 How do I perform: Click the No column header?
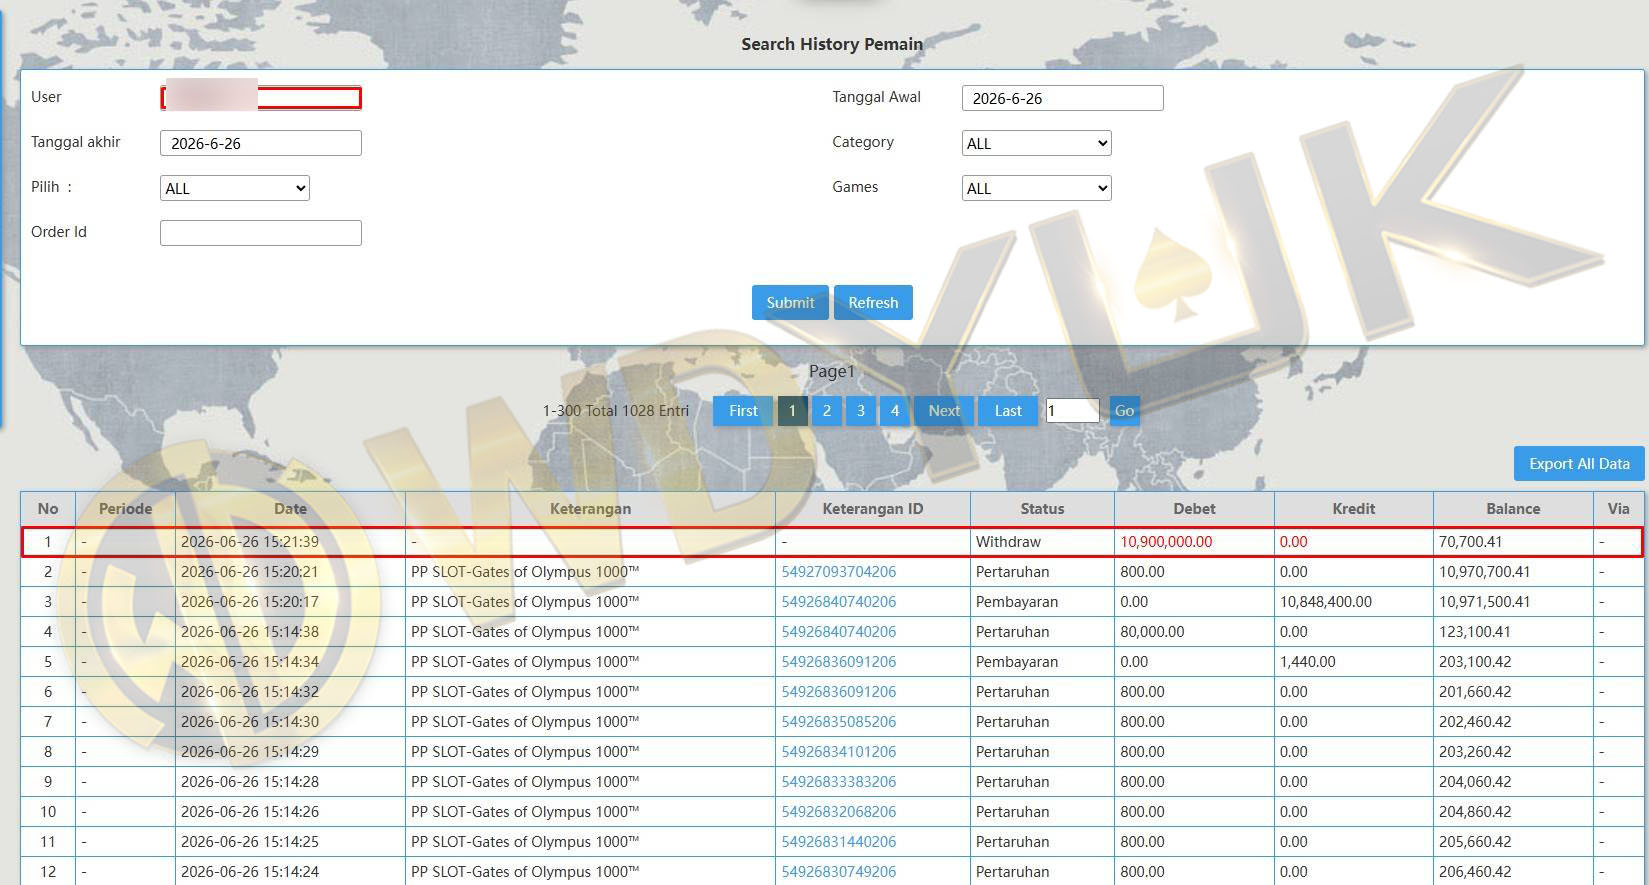(48, 509)
